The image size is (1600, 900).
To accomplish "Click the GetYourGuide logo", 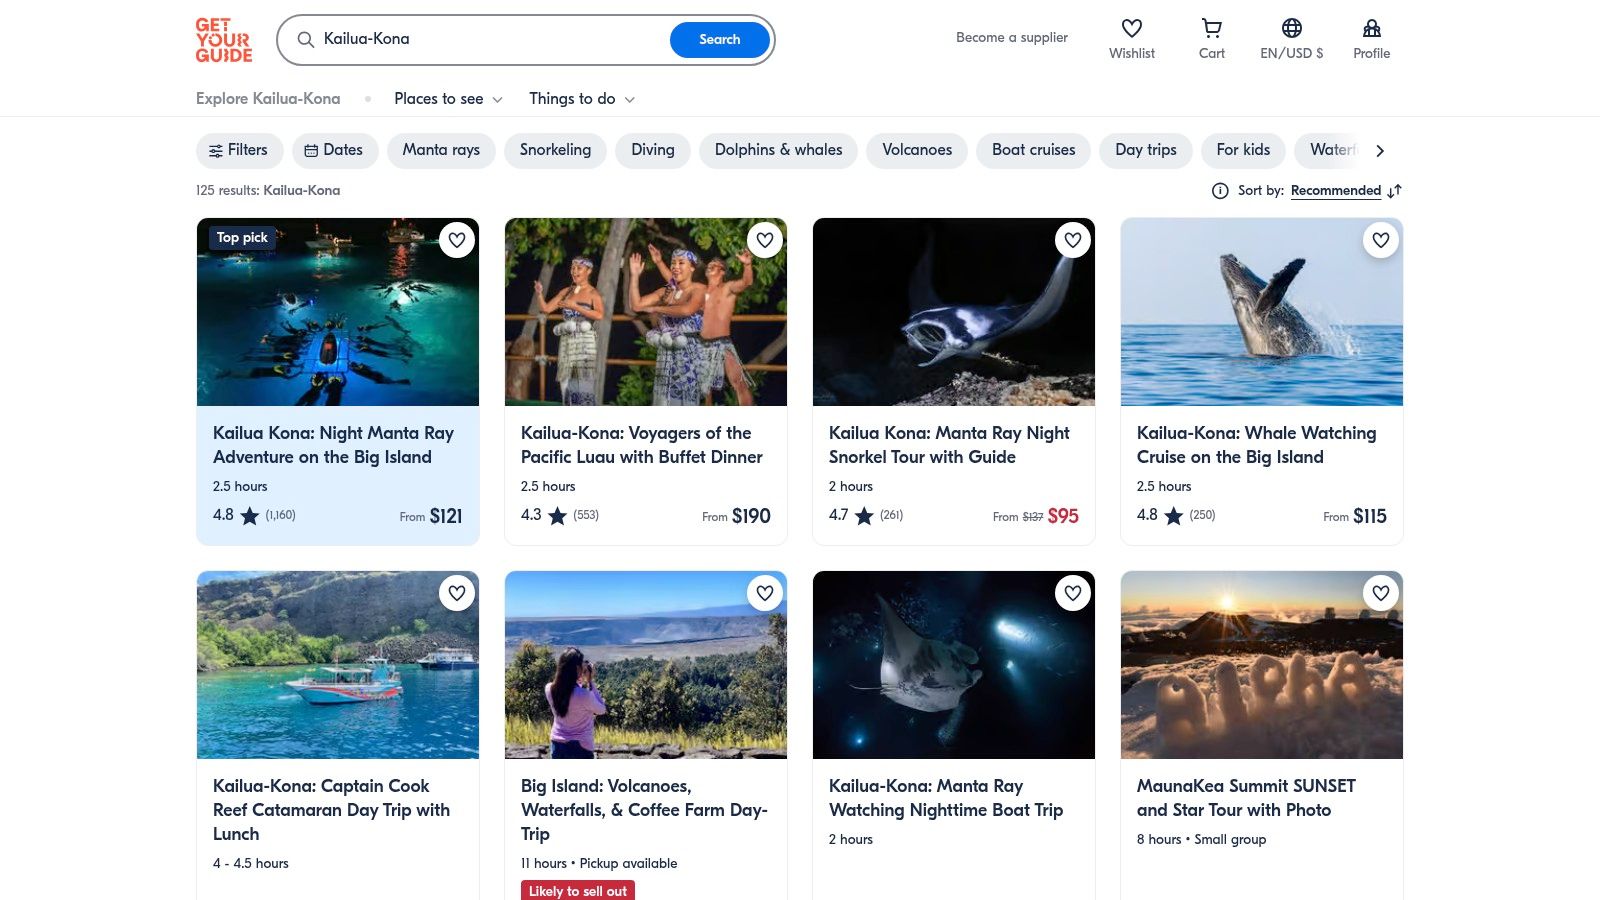I will pos(224,40).
